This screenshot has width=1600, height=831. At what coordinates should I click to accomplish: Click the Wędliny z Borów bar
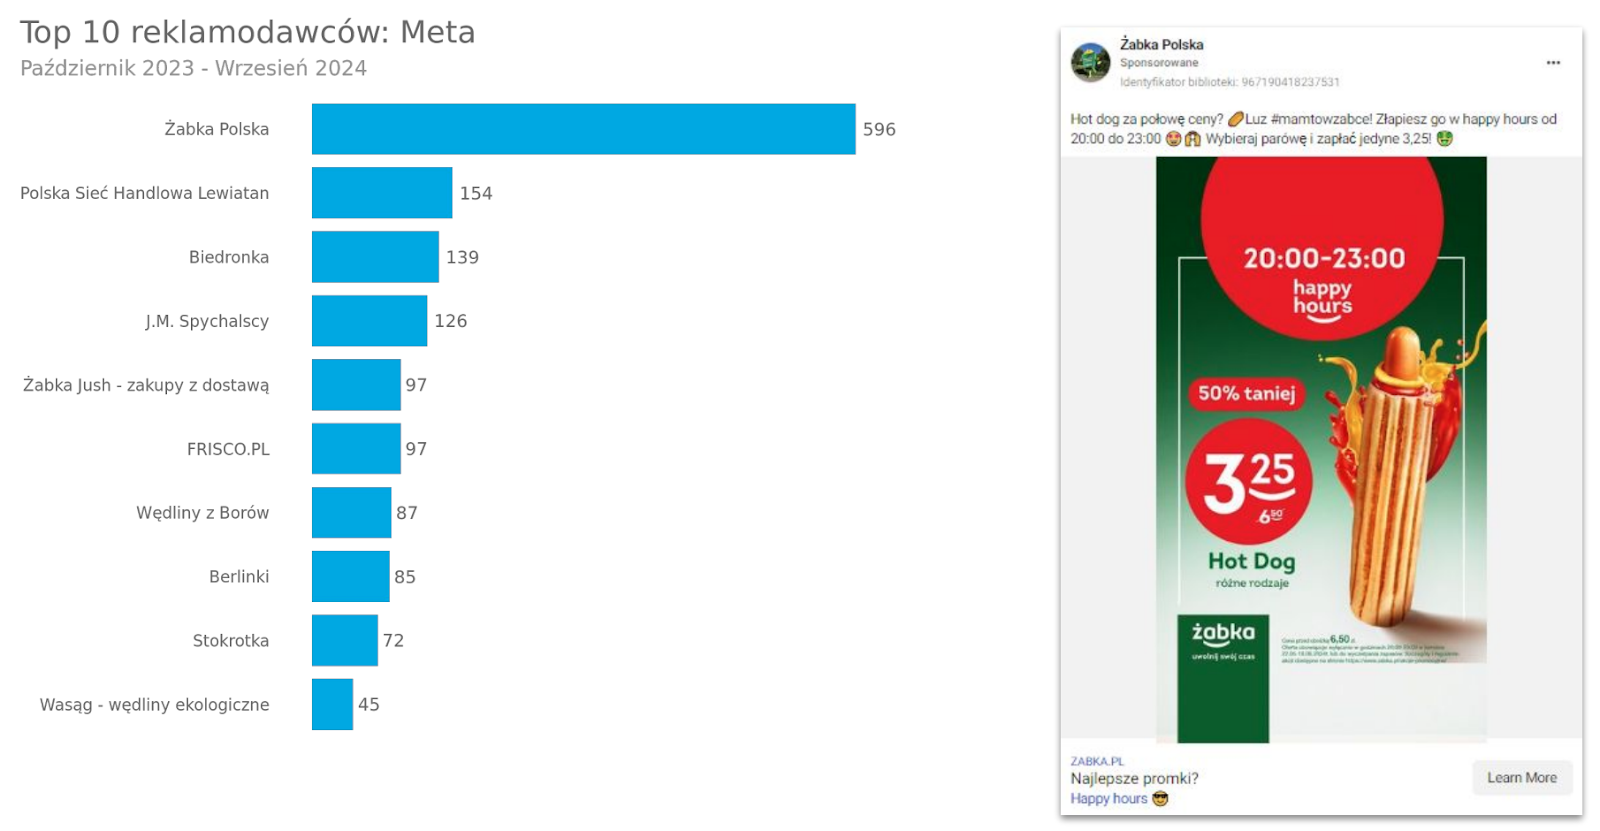tap(351, 513)
